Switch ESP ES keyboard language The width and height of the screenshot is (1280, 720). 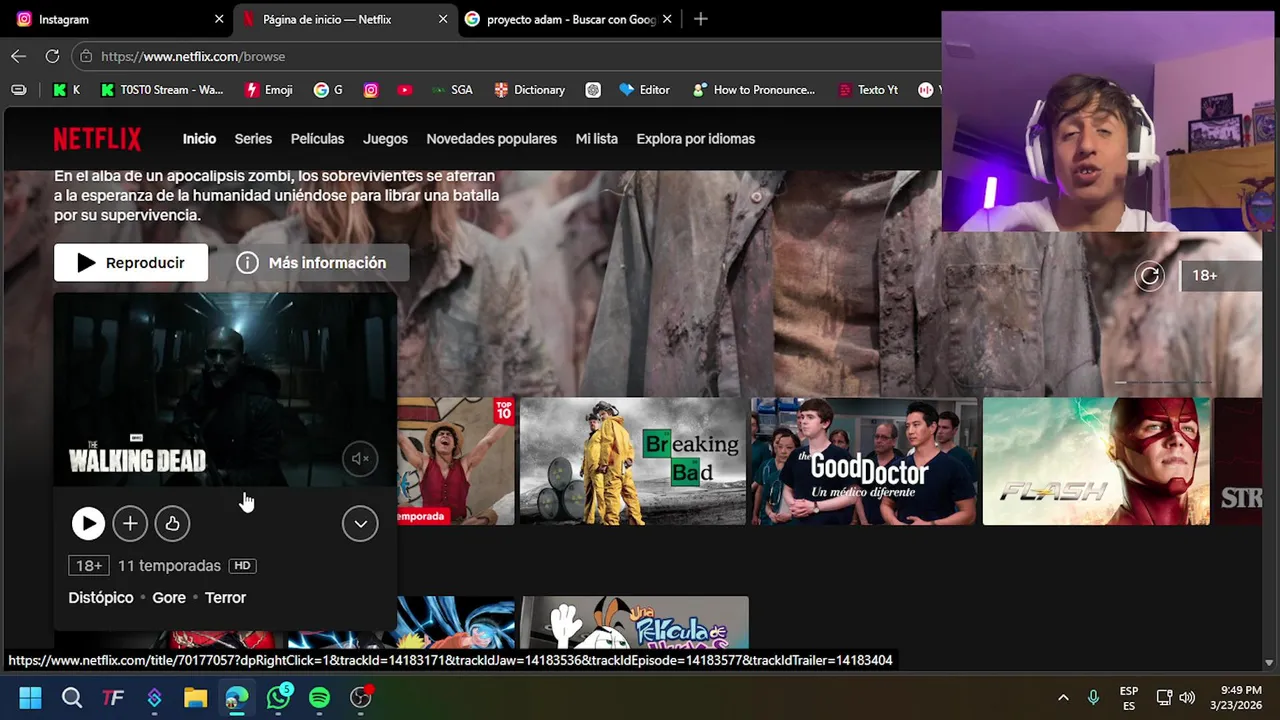1129,698
